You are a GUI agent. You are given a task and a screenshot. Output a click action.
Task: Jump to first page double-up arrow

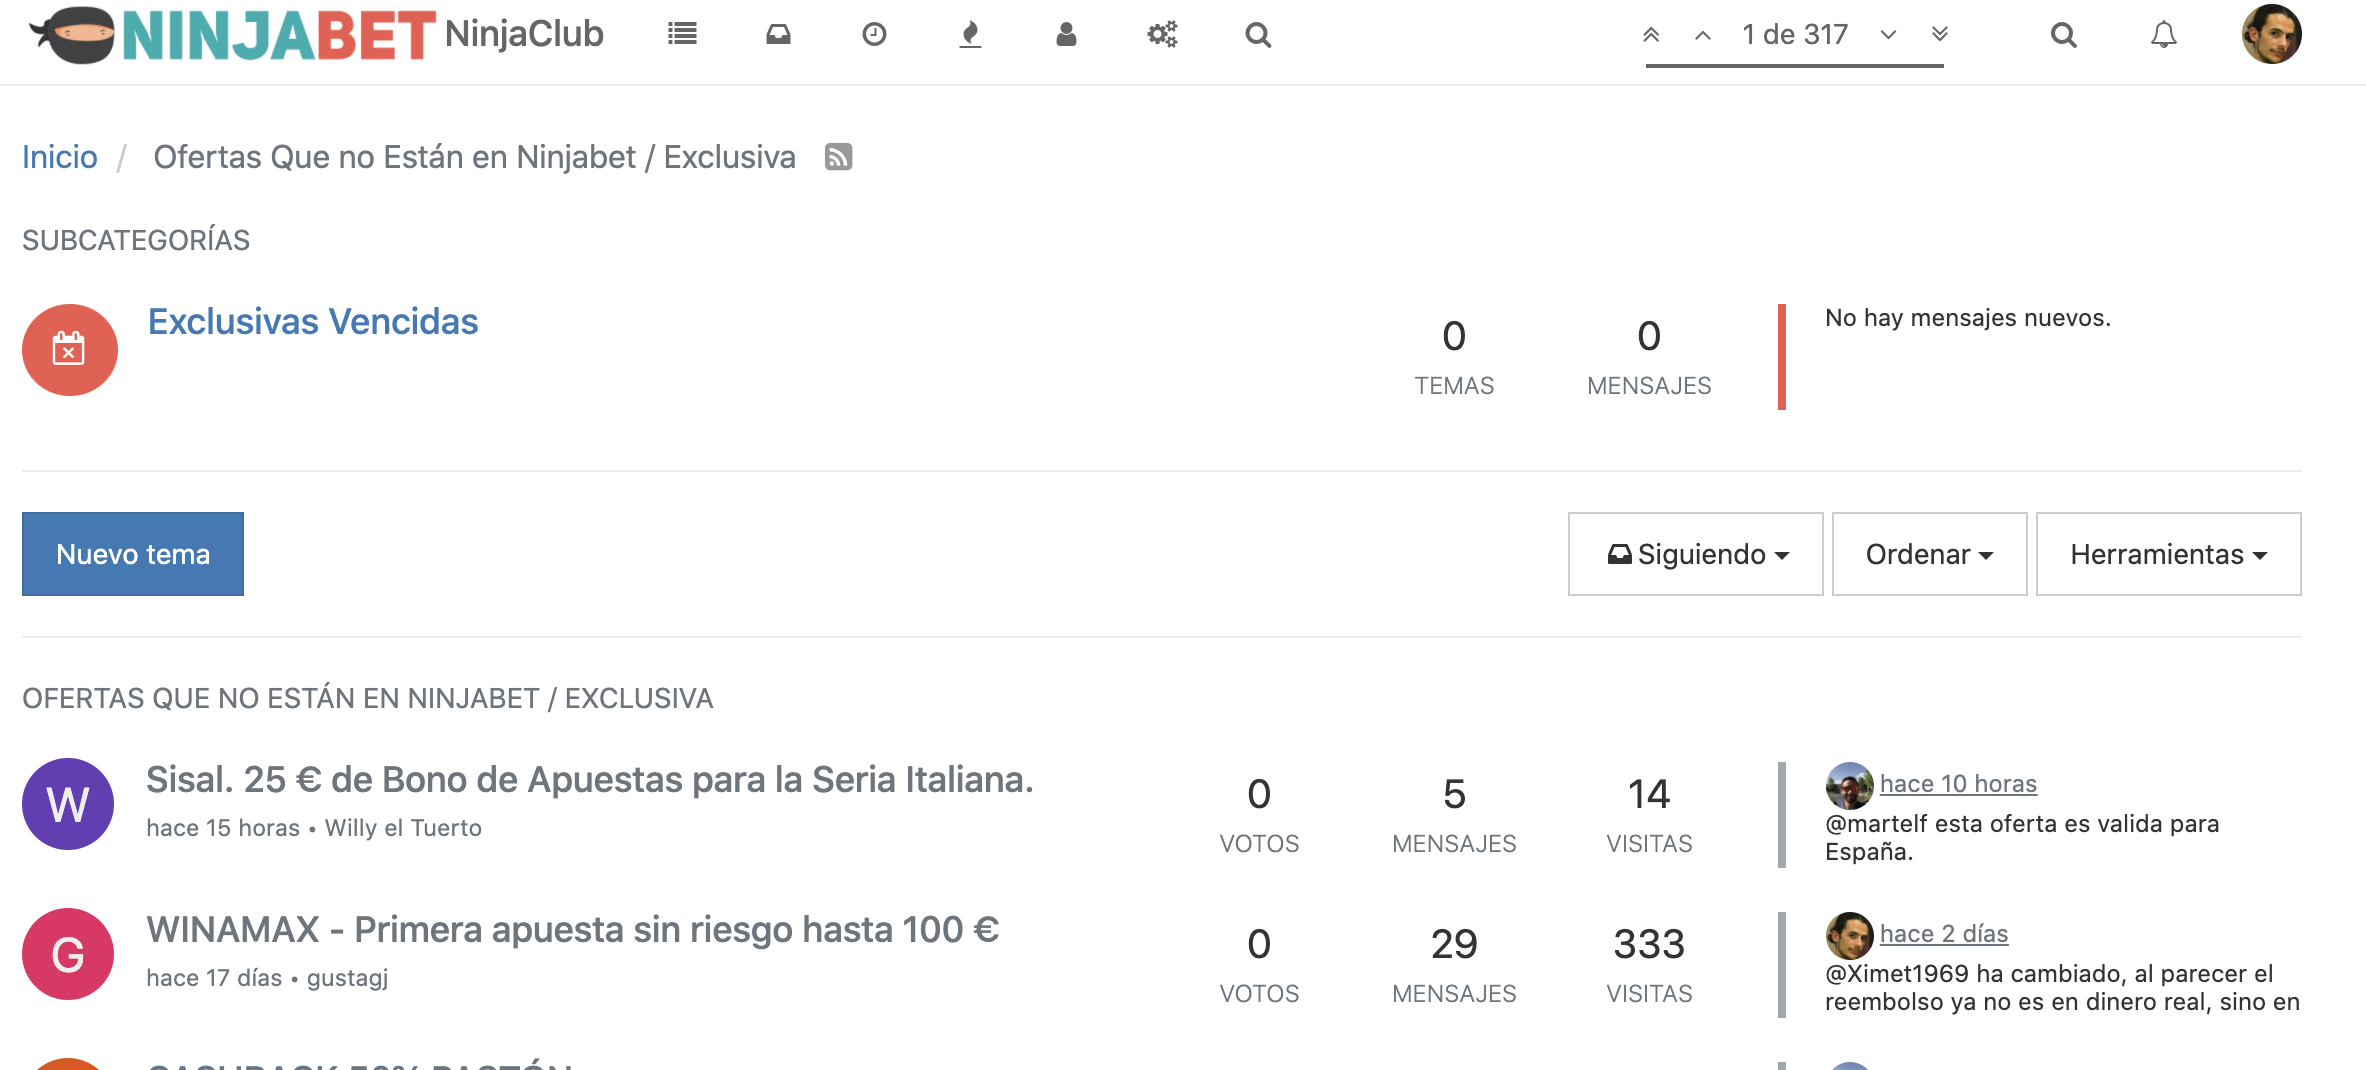pos(1651,35)
